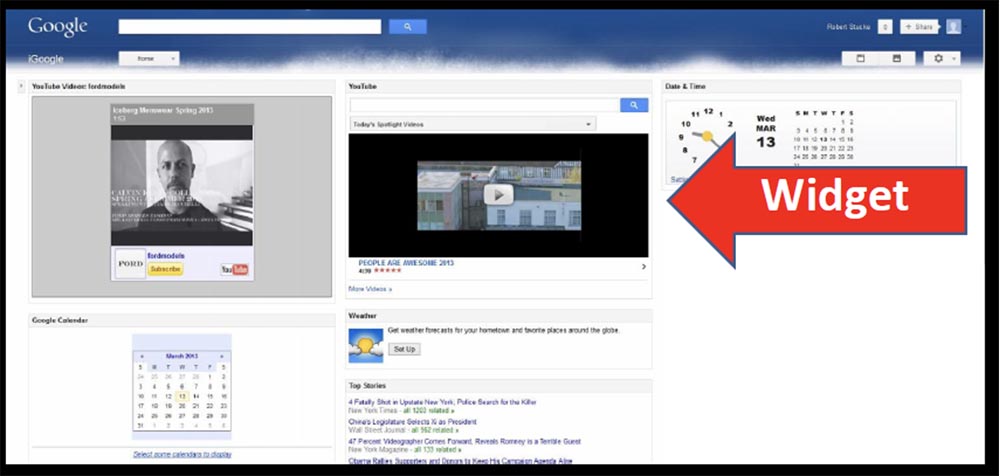Click March 2013 calendar header

point(182,356)
